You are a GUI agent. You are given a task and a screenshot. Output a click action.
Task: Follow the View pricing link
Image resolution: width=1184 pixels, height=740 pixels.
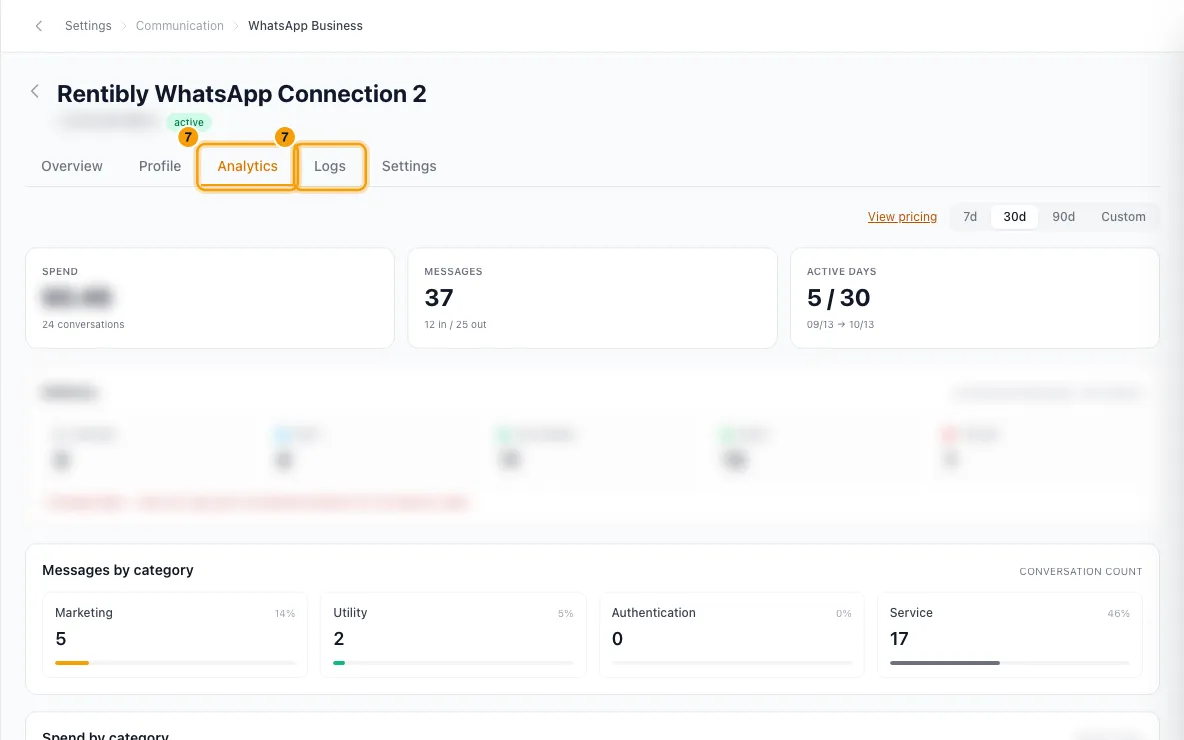tap(902, 217)
